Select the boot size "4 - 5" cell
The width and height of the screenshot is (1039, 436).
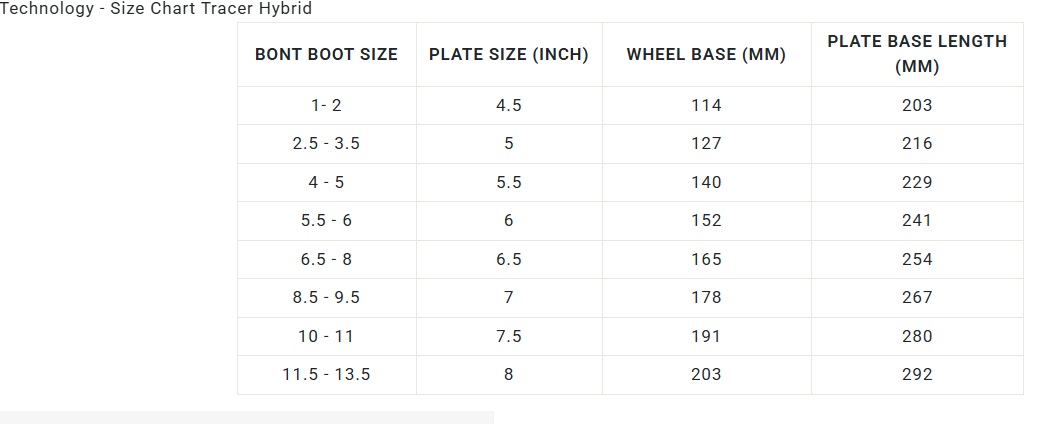pyautogui.click(x=326, y=182)
